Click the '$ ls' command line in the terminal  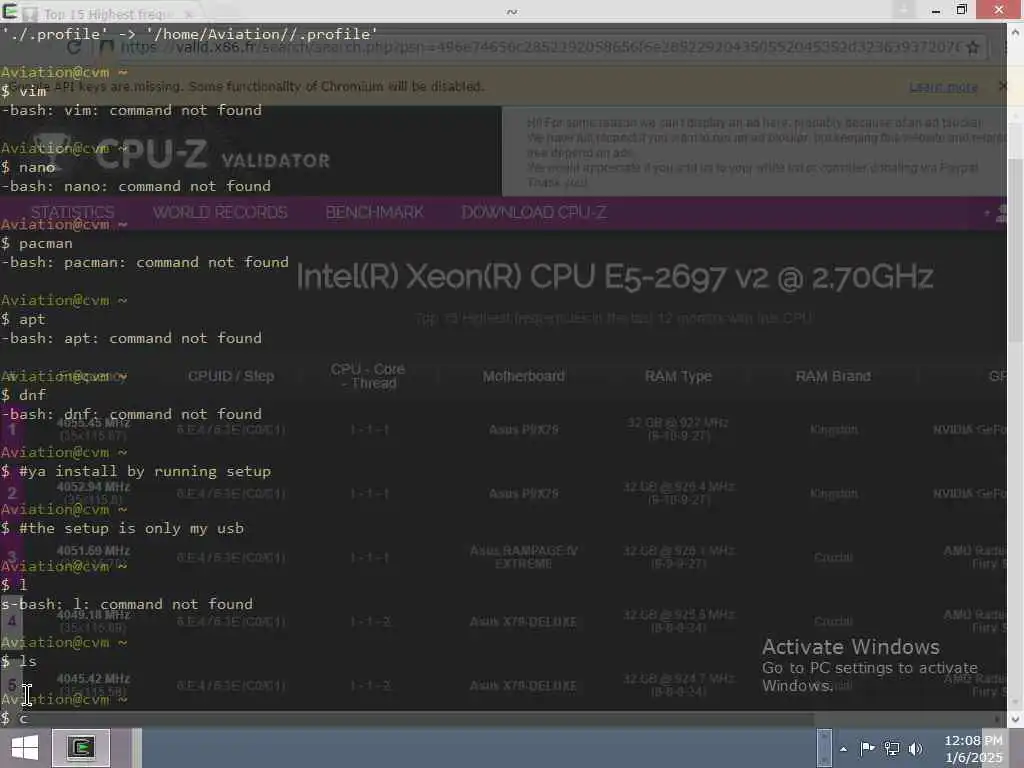(19, 661)
